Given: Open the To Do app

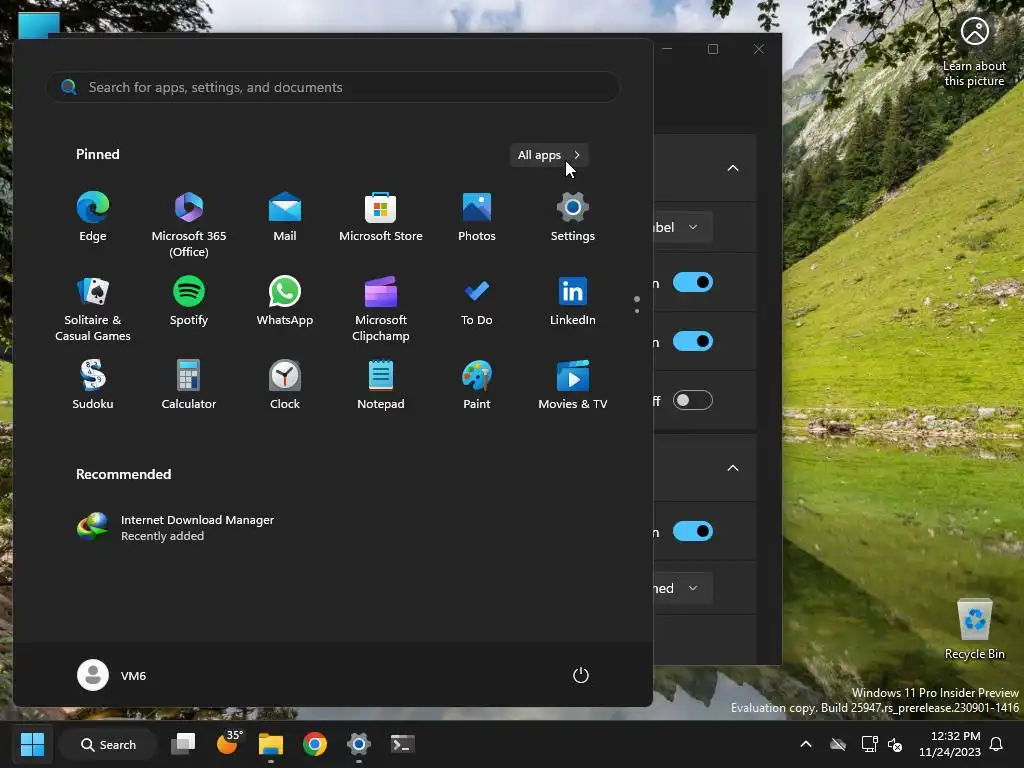Looking at the screenshot, I should pyautogui.click(x=477, y=301).
